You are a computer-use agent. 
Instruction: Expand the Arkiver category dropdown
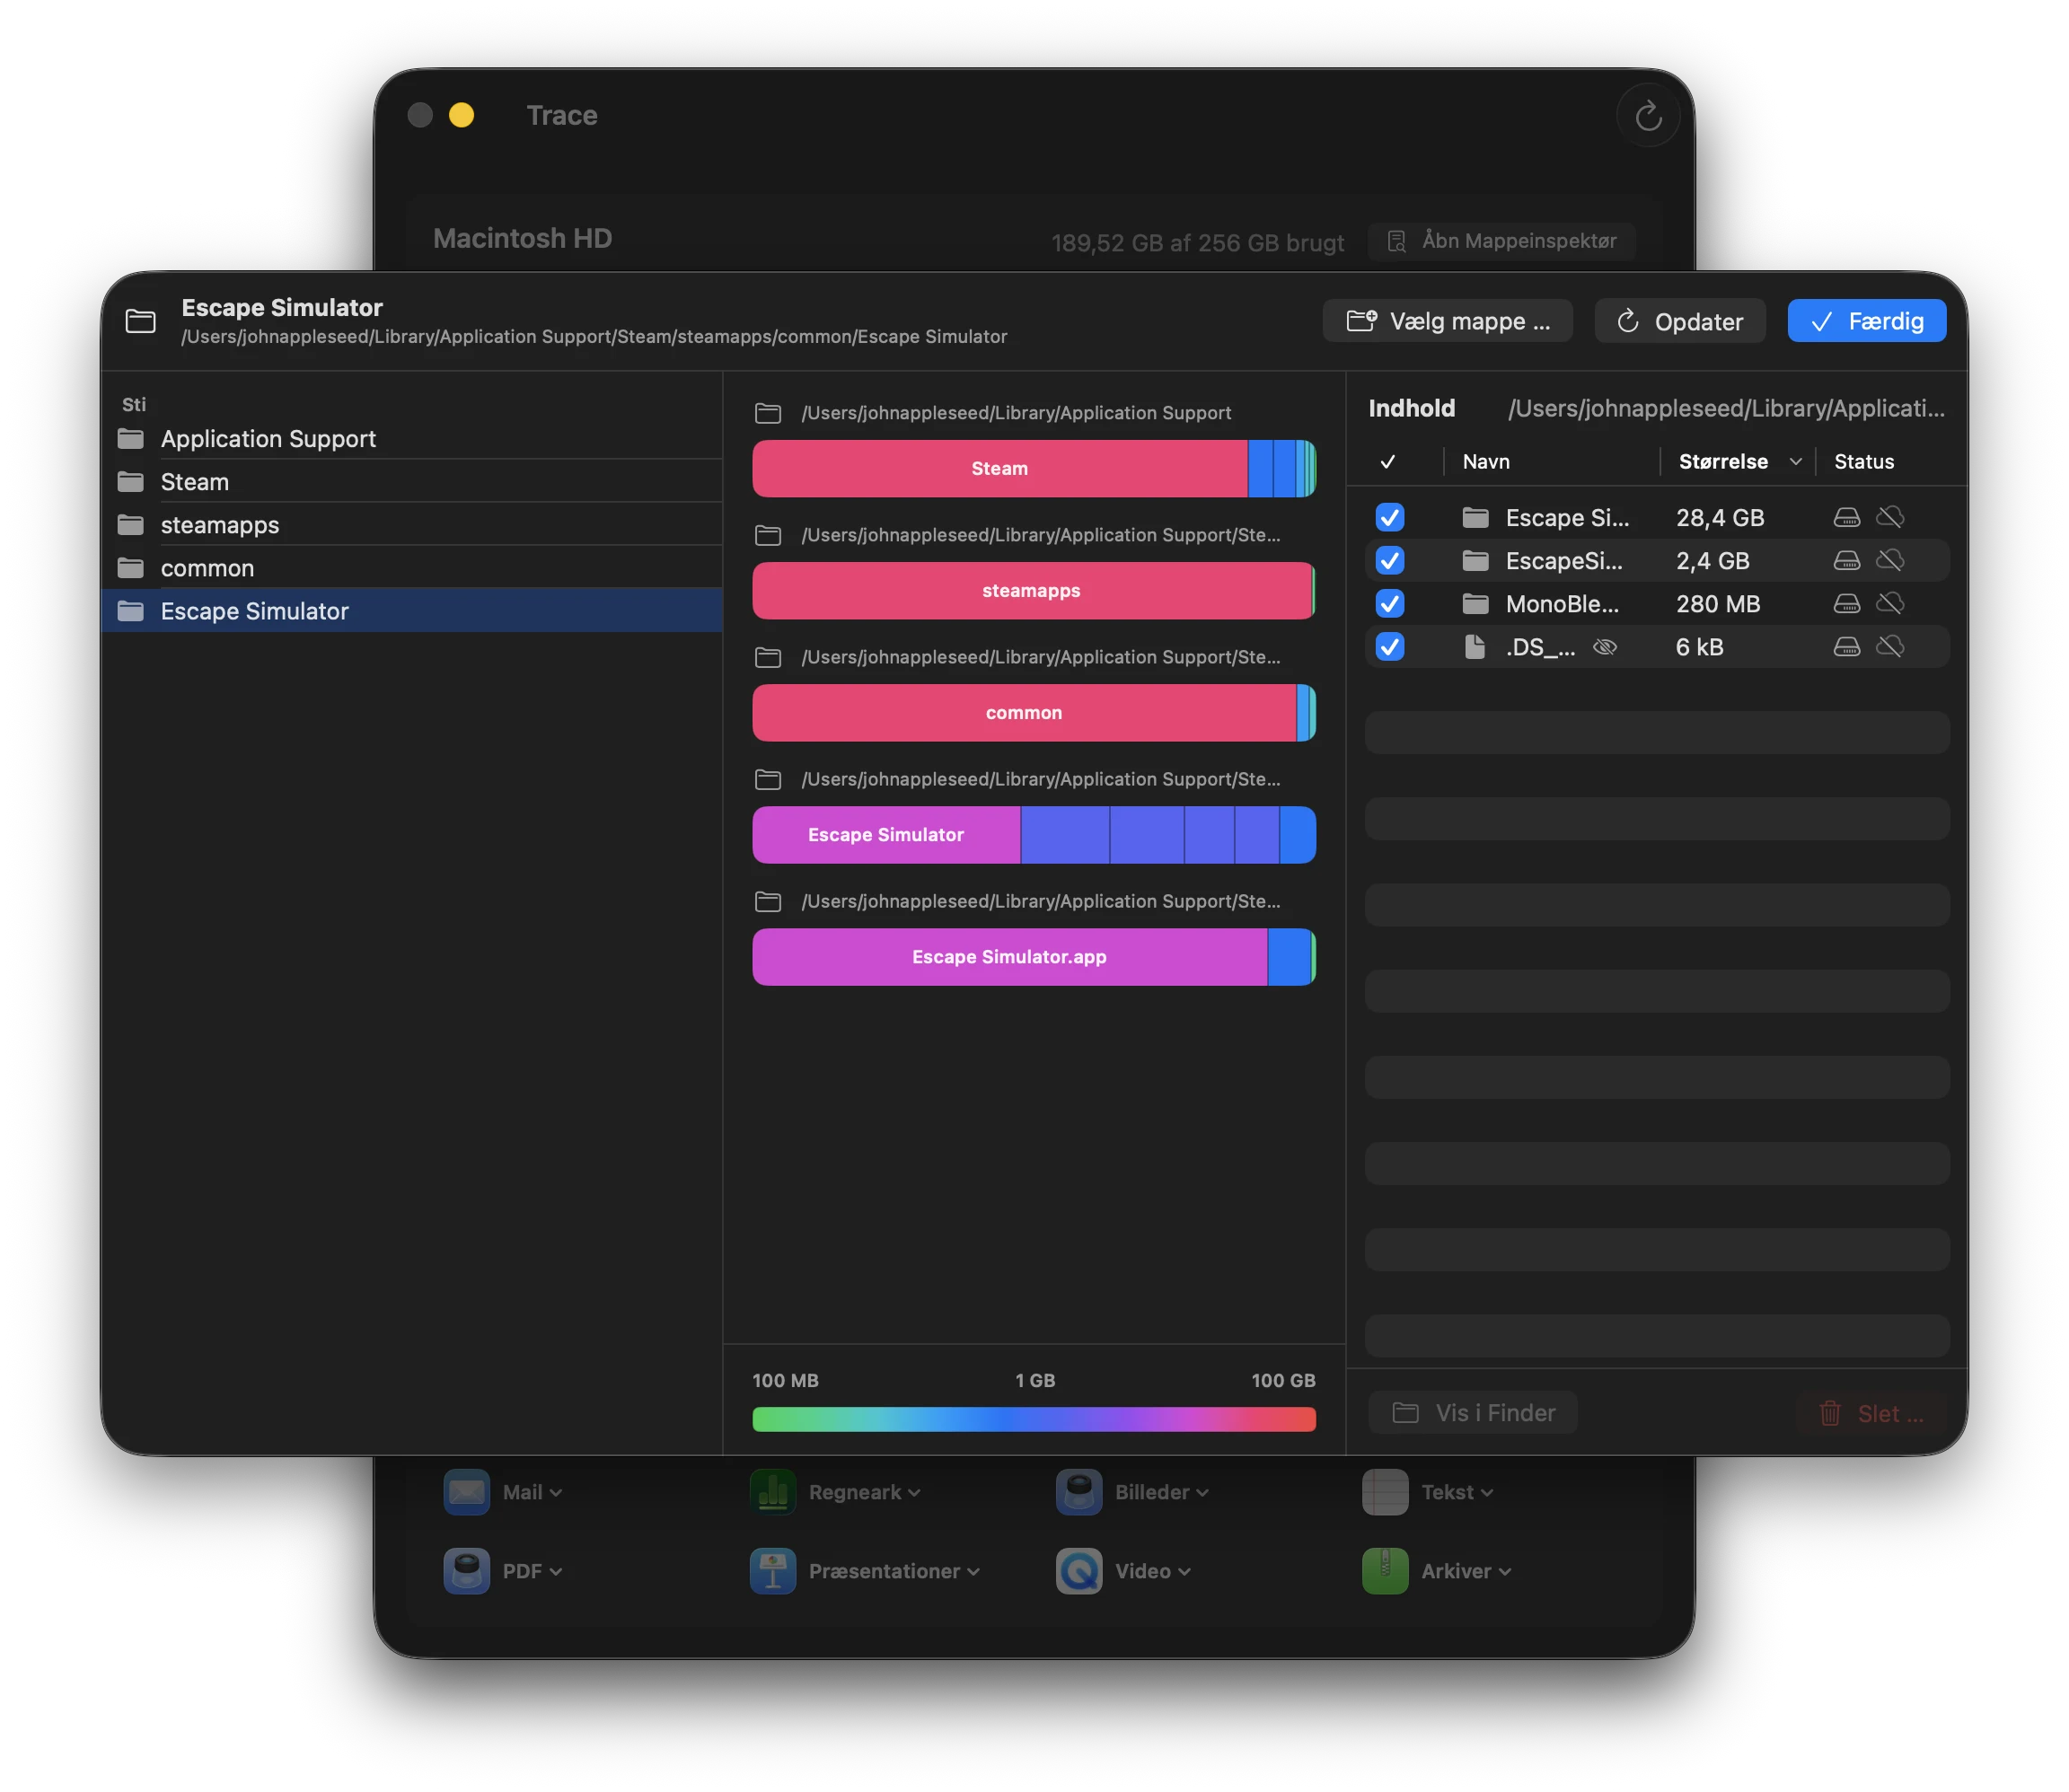1504,1571
